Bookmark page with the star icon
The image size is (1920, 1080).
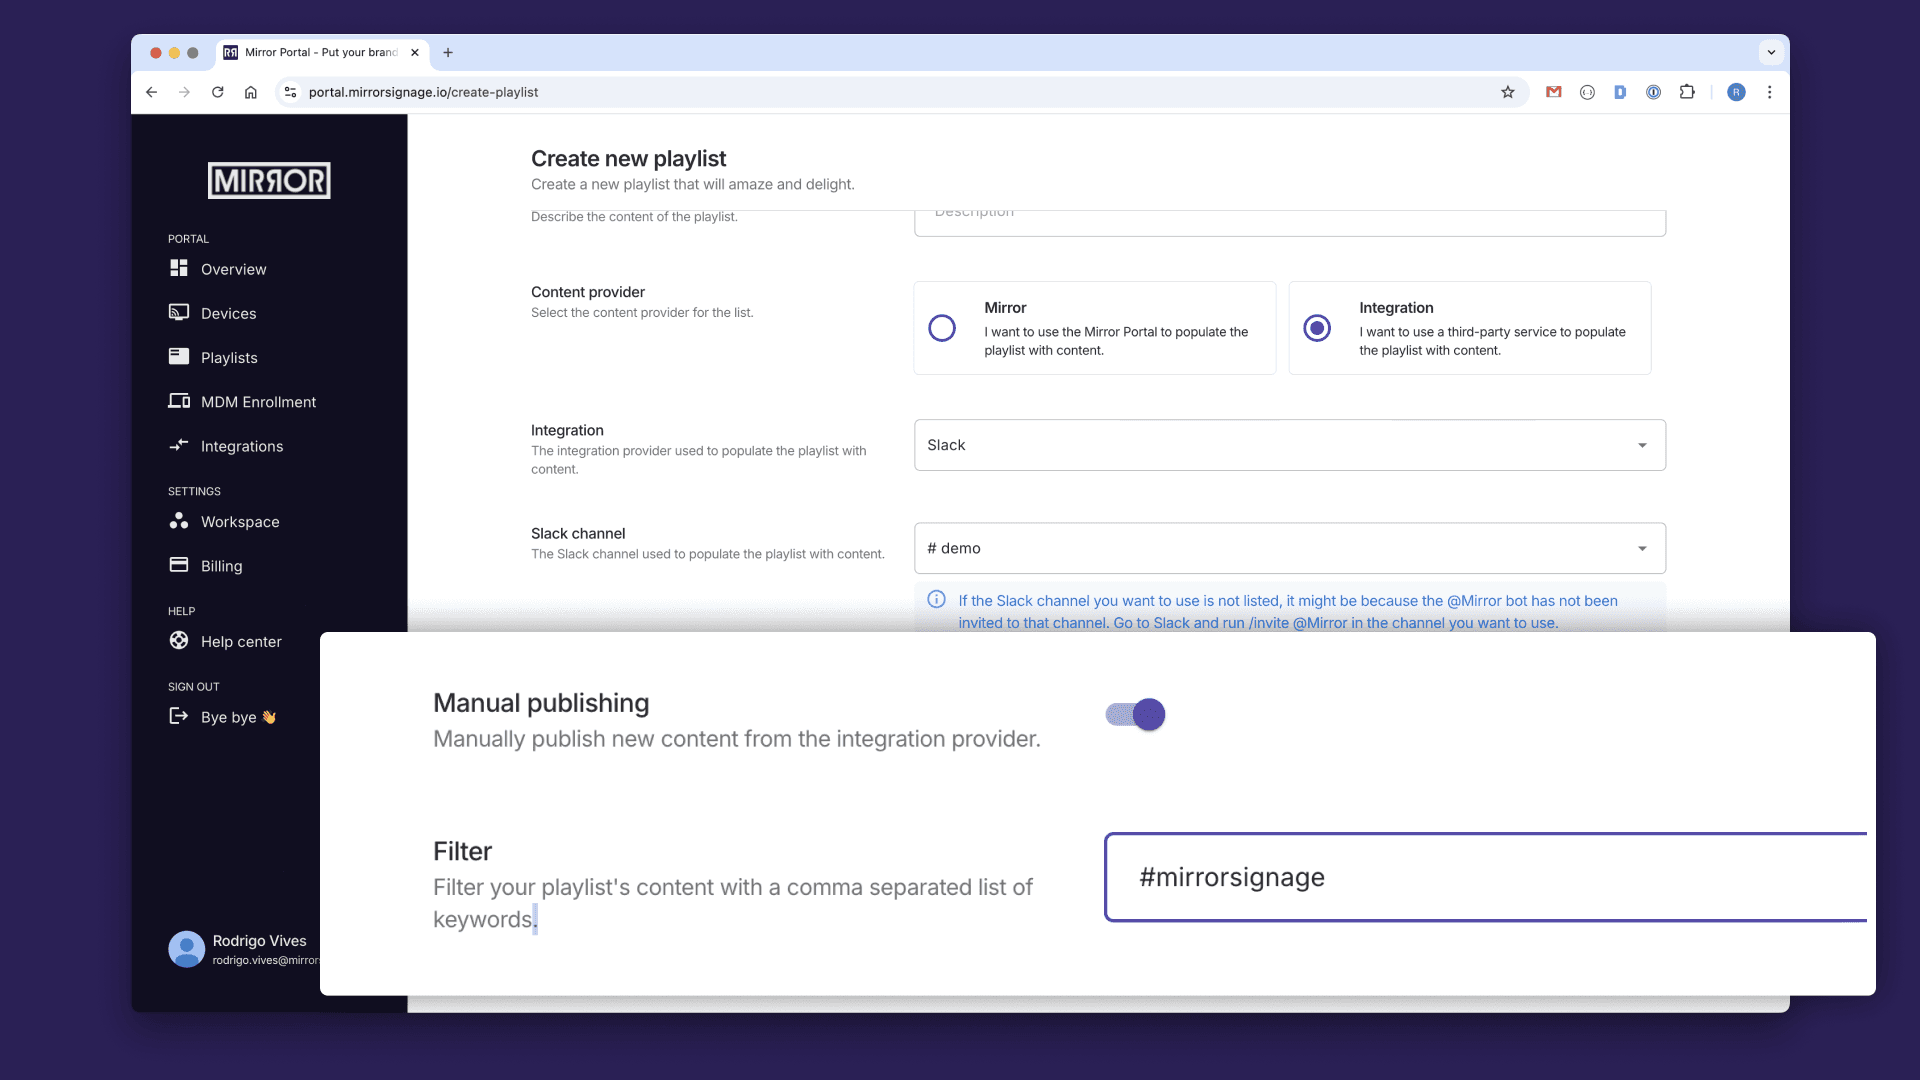click(1507, 92)
